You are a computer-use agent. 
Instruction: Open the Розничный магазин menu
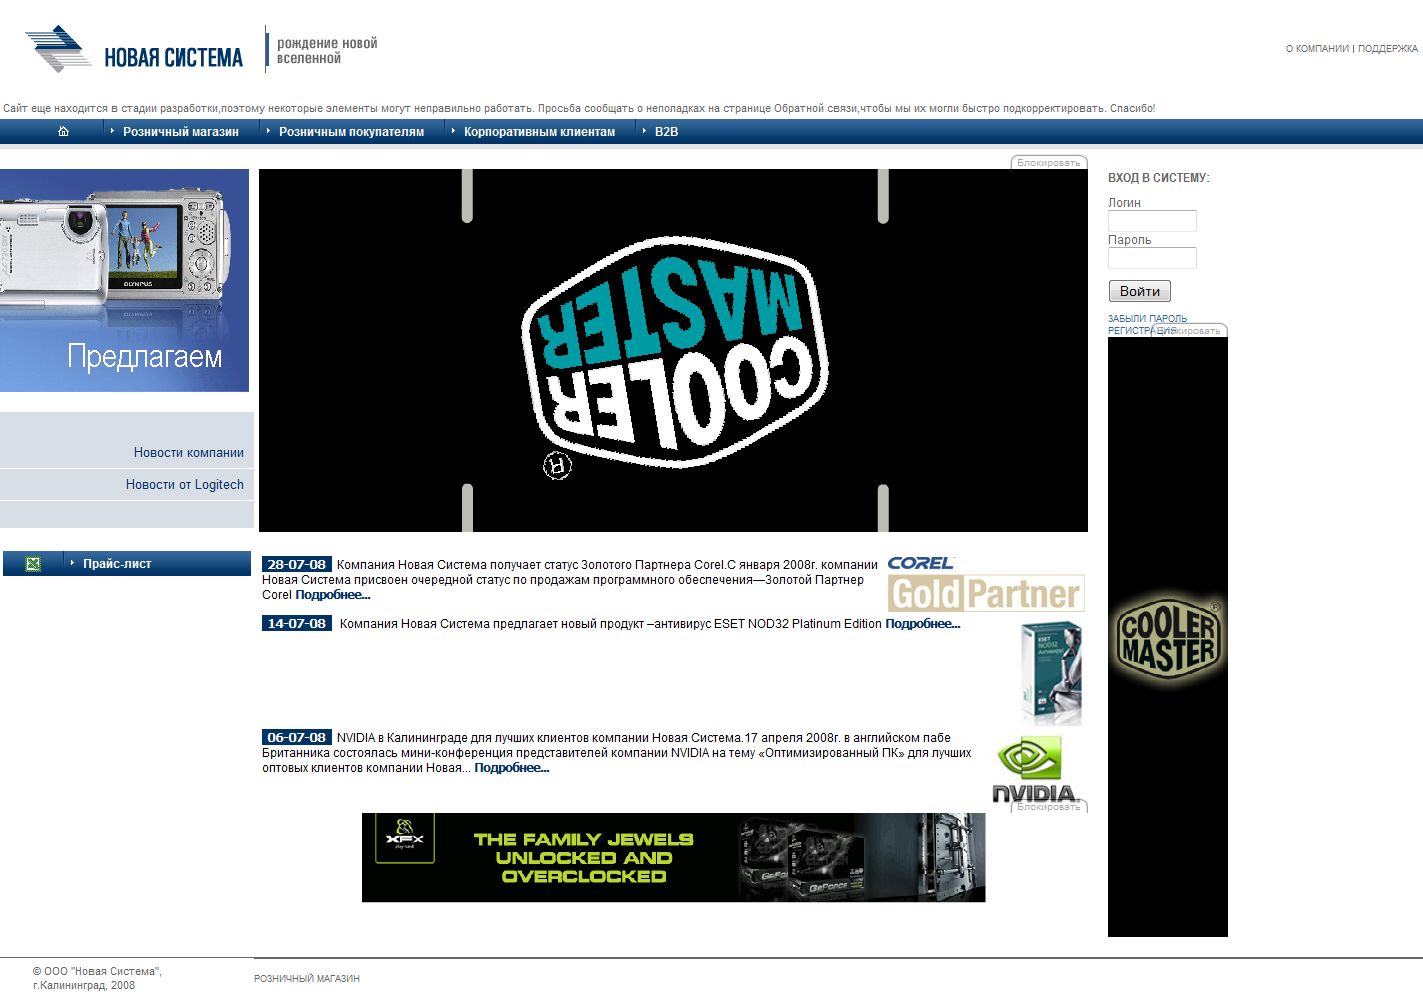(x=181, y=132)
